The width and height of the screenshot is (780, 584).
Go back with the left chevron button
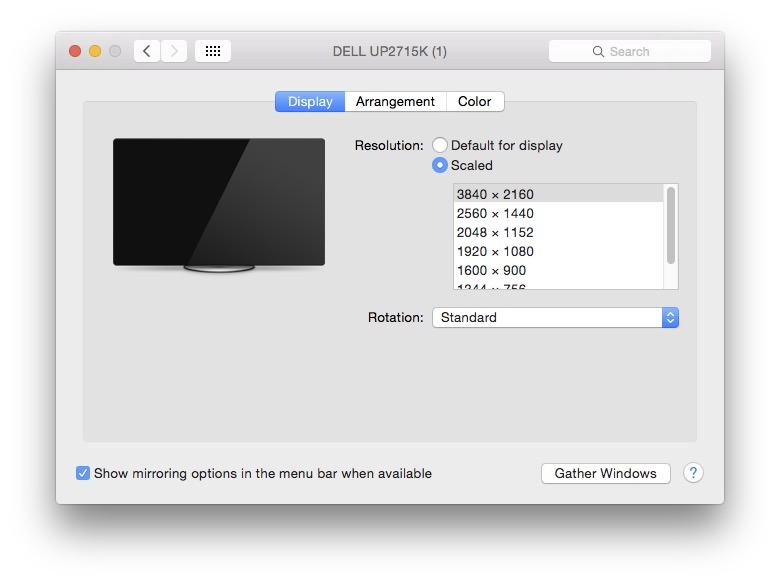click(147, 51)
